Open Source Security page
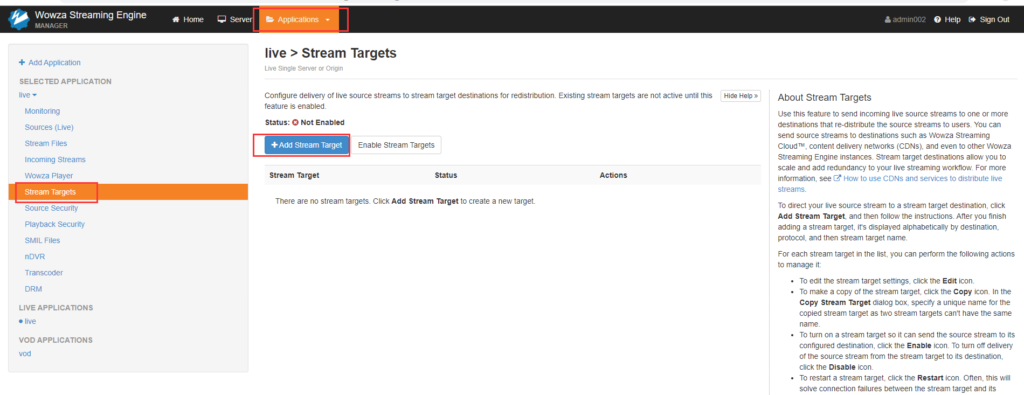This screenshot has height=395, width=1024. 52,208
